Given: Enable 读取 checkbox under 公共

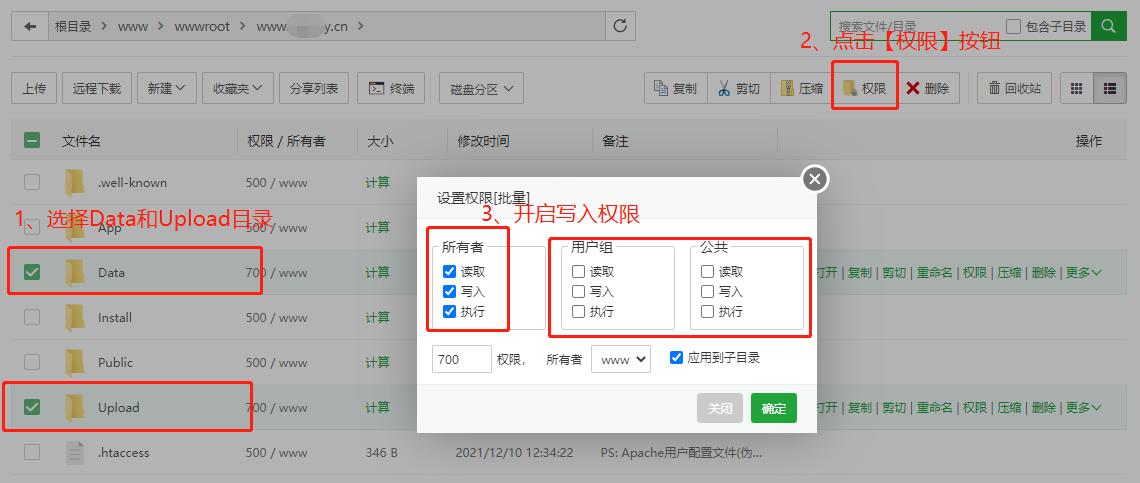Looking at the screenshot, I should click(x=708, y=272).
